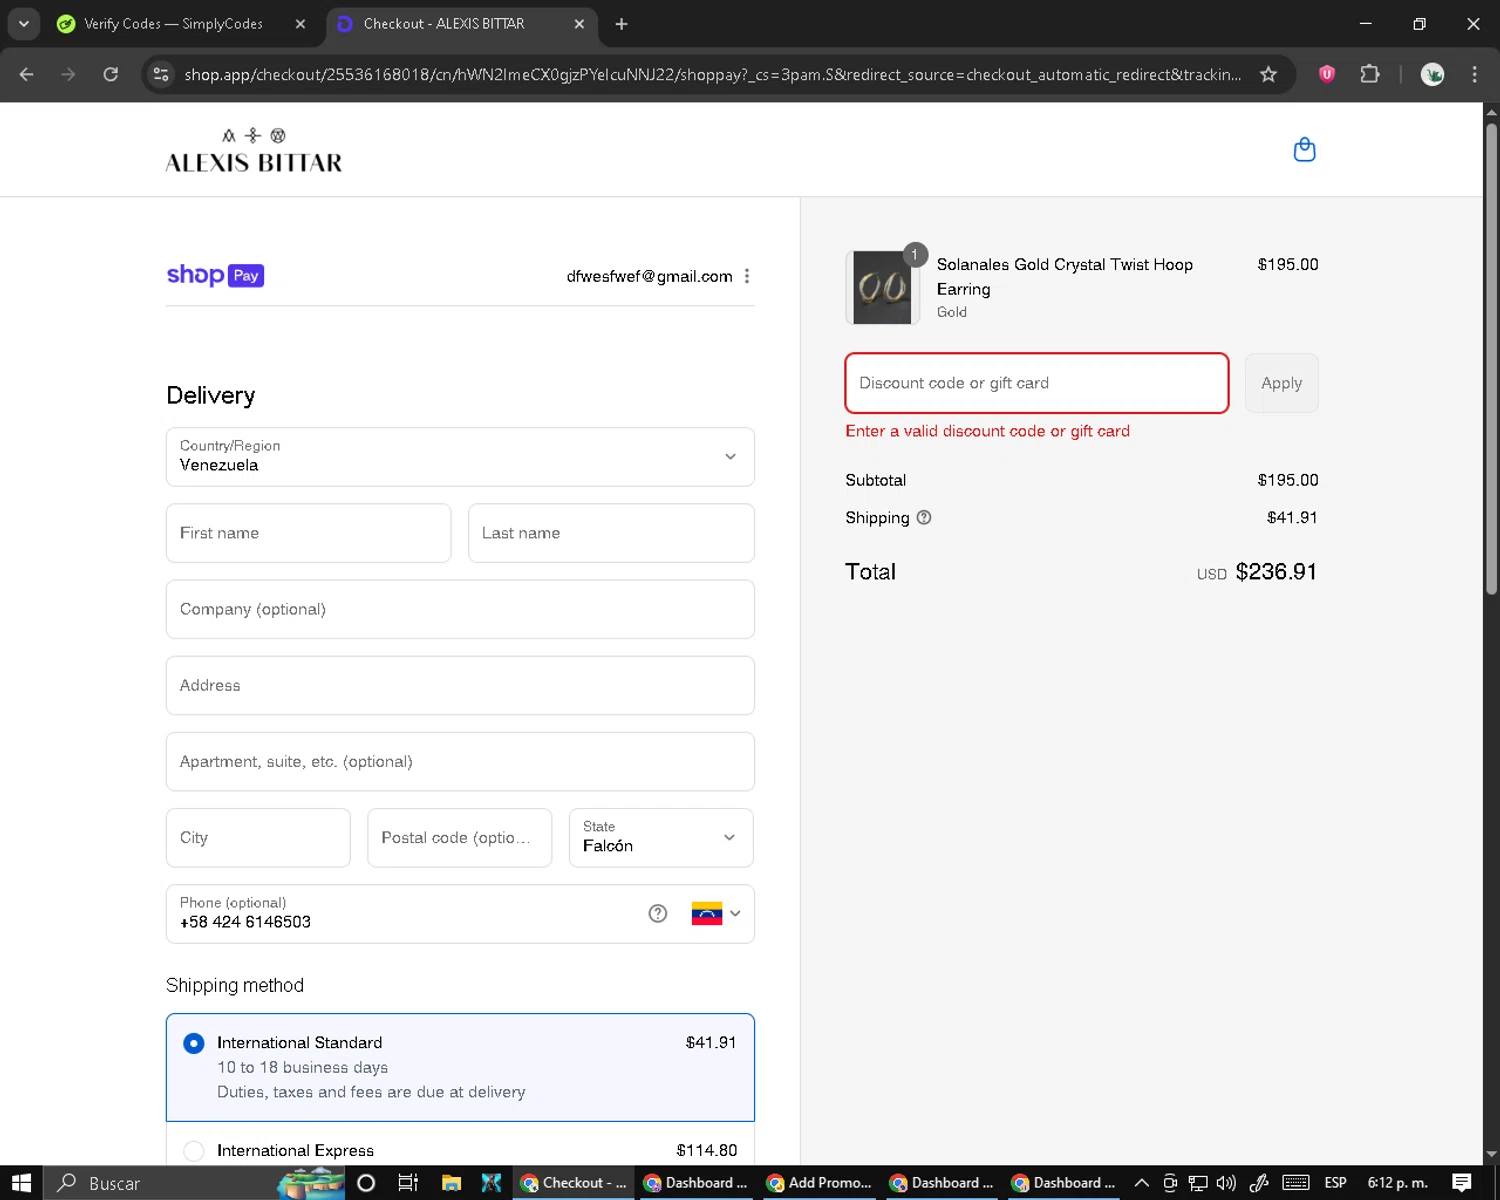Open the first Dashboard taskbar window
This screenshot has width=1500, height=1200.
click(697, 1183)
